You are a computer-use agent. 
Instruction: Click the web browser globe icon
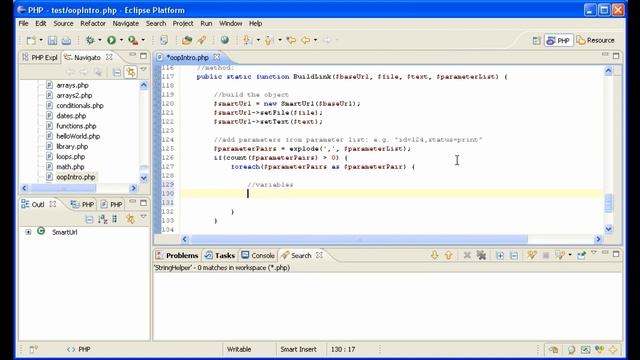(x=224, y=40)
